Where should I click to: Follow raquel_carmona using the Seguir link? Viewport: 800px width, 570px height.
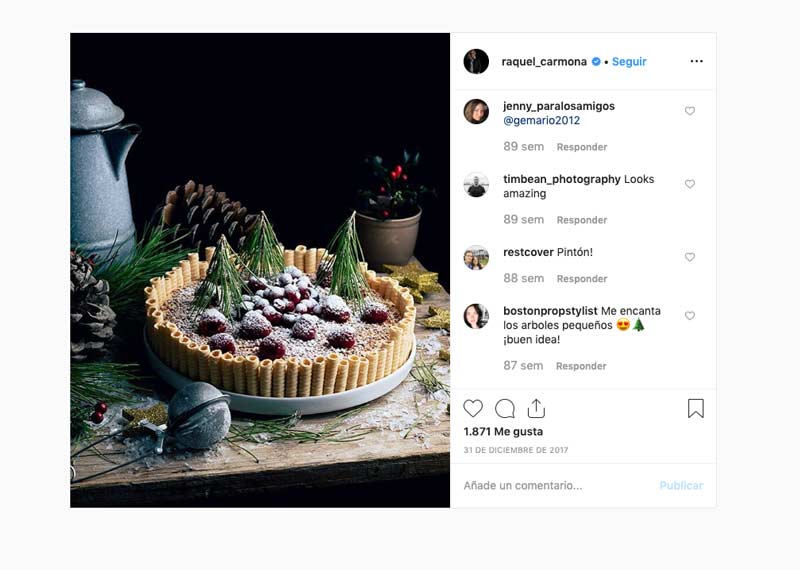click(629, 61)
